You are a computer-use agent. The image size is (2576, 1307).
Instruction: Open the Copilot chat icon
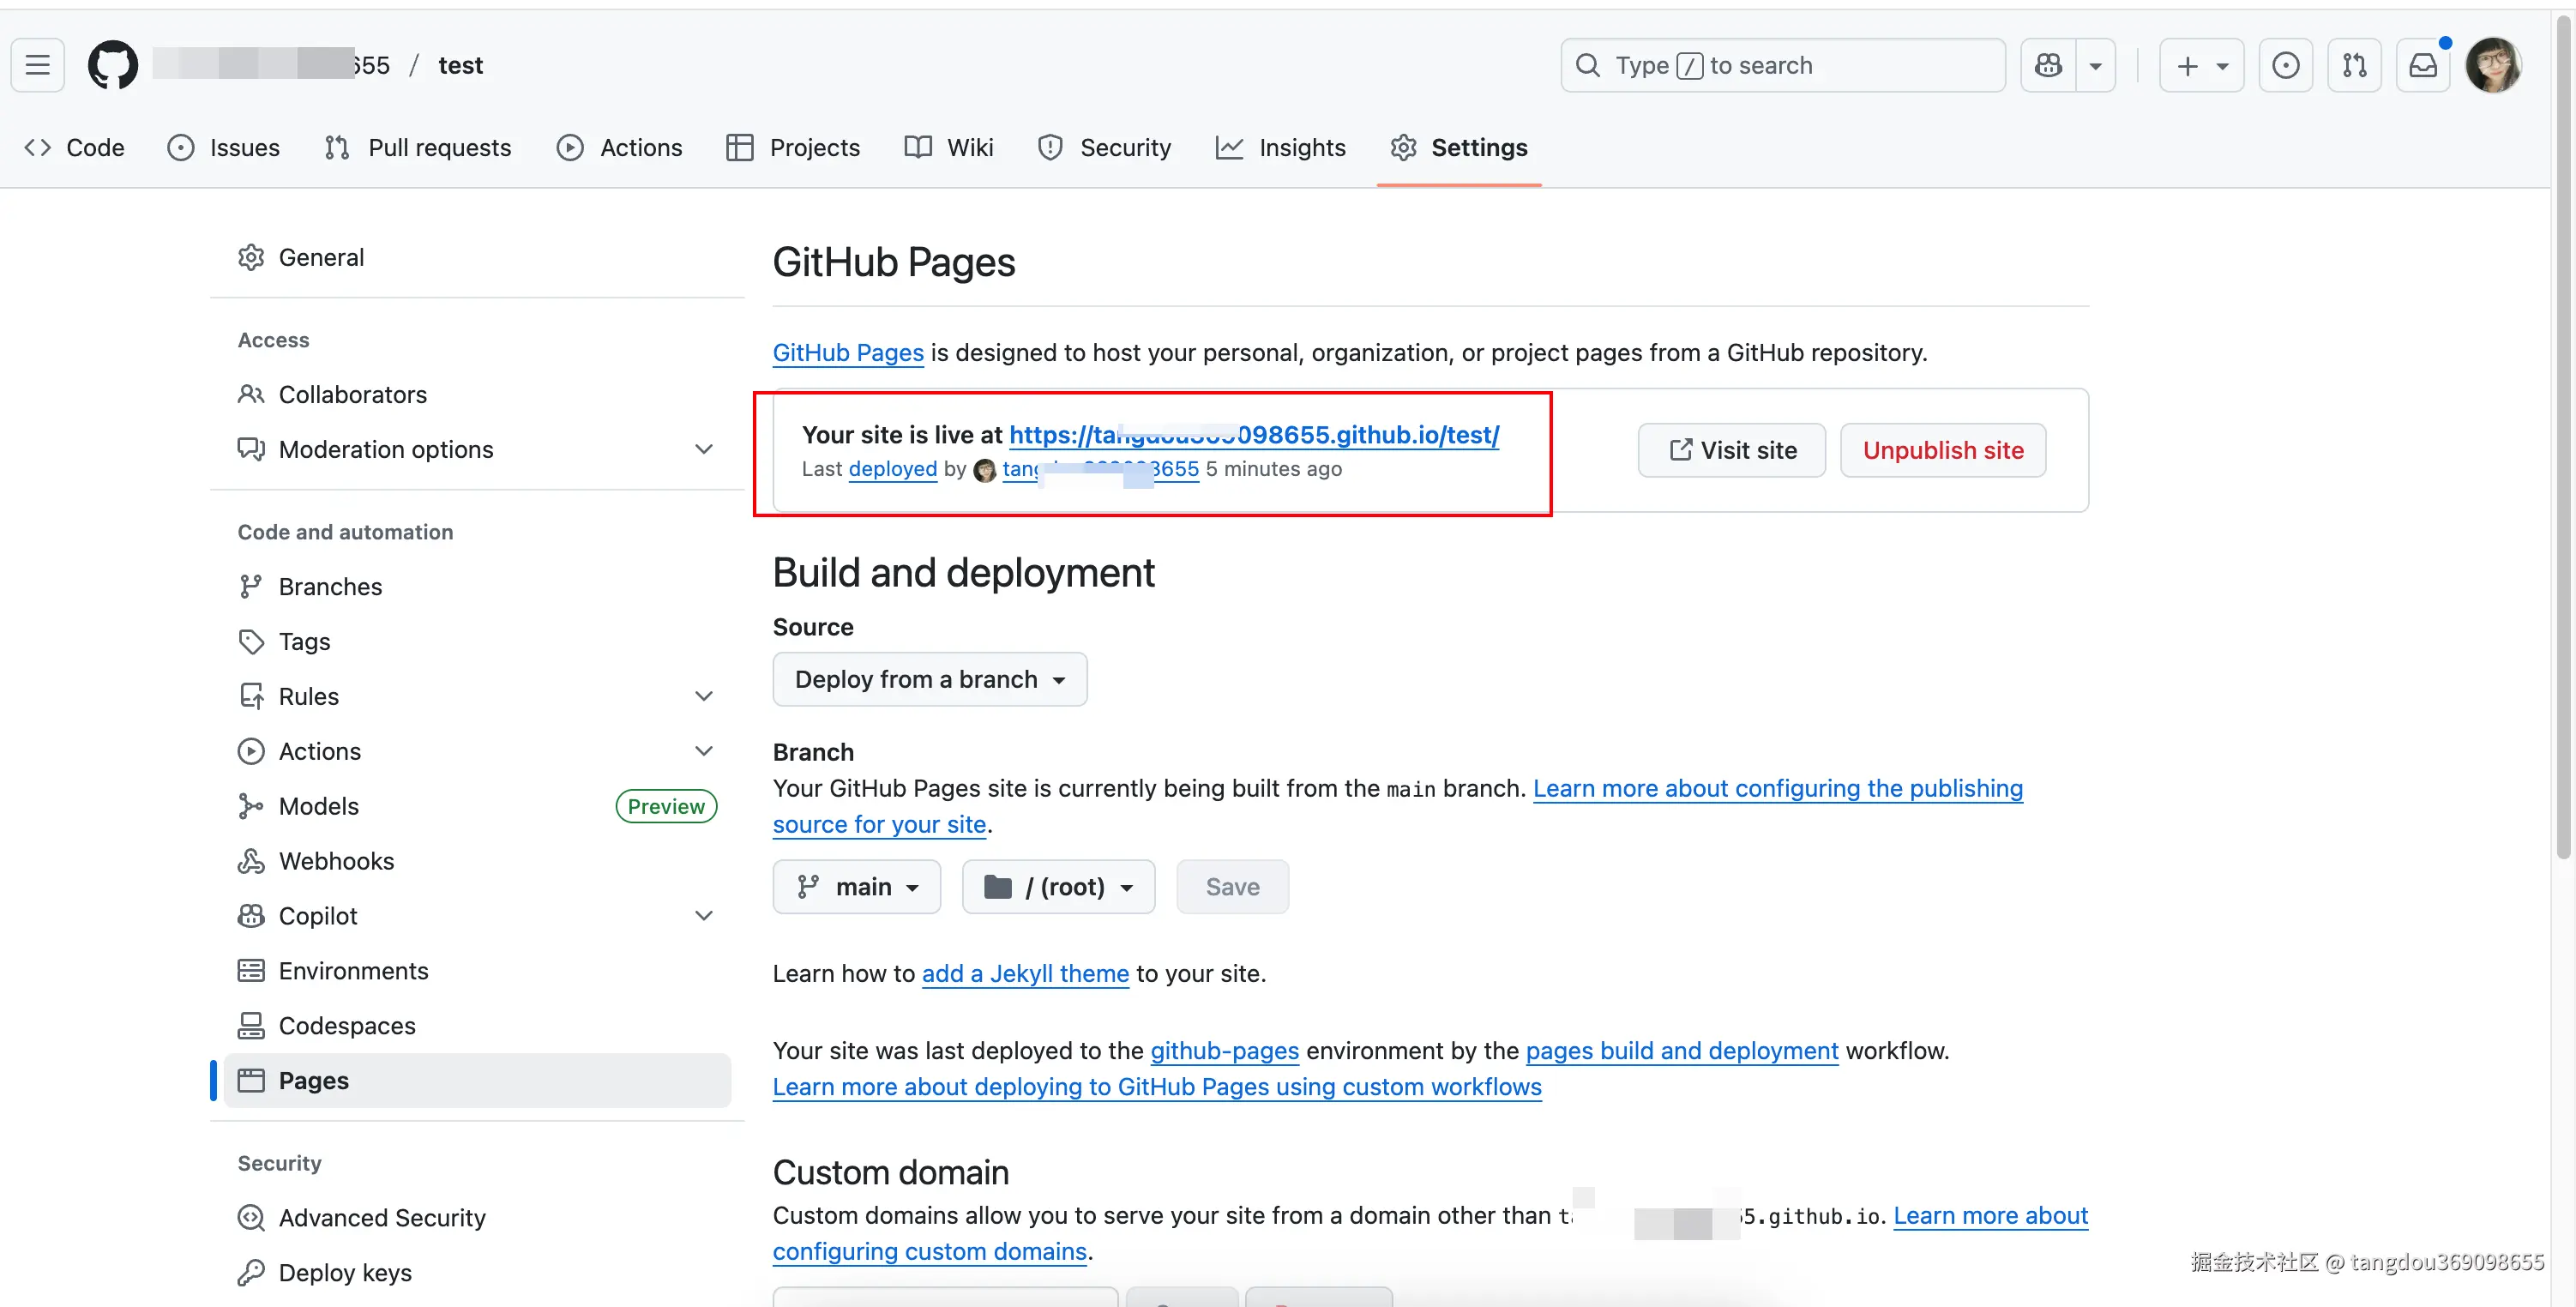pos(2048,65)
